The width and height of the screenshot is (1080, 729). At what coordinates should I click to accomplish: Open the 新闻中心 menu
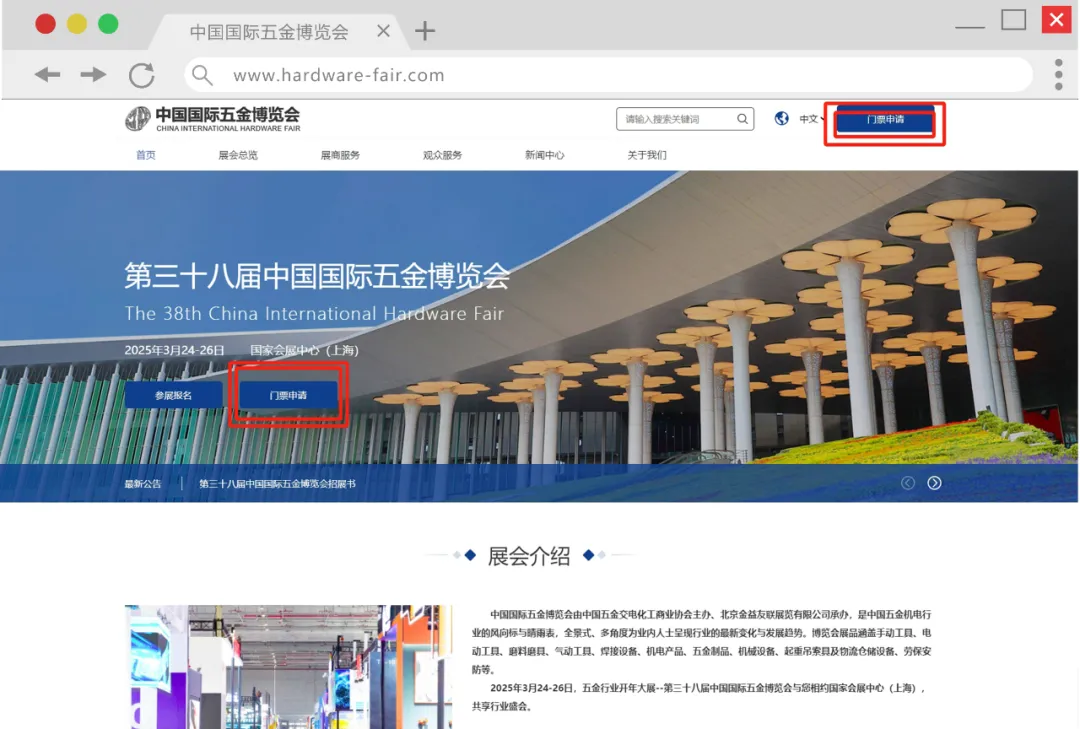(x=544, y=155)
